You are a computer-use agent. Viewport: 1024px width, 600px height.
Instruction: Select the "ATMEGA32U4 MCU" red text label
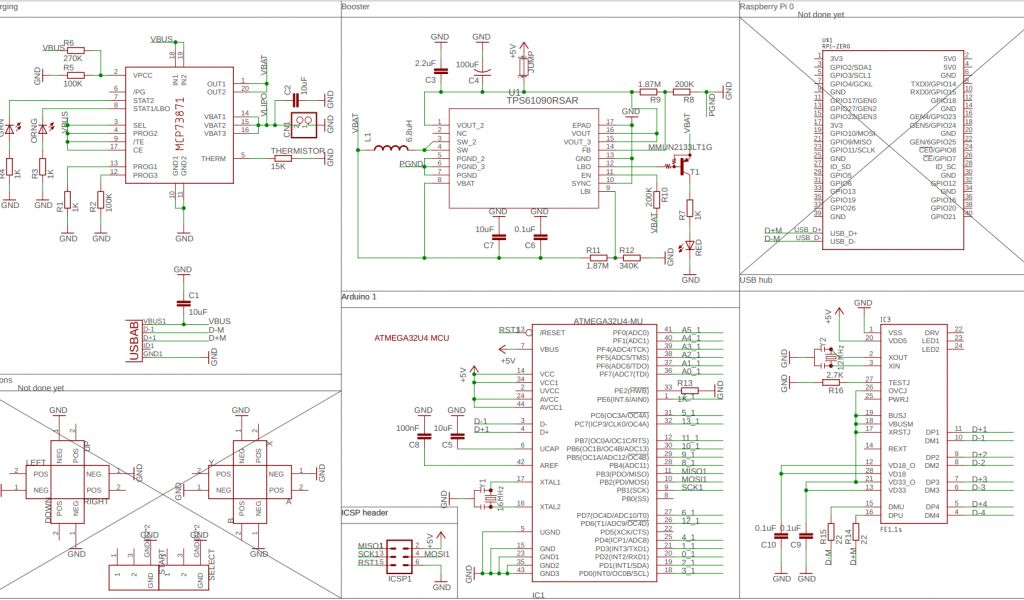(412, 339)
